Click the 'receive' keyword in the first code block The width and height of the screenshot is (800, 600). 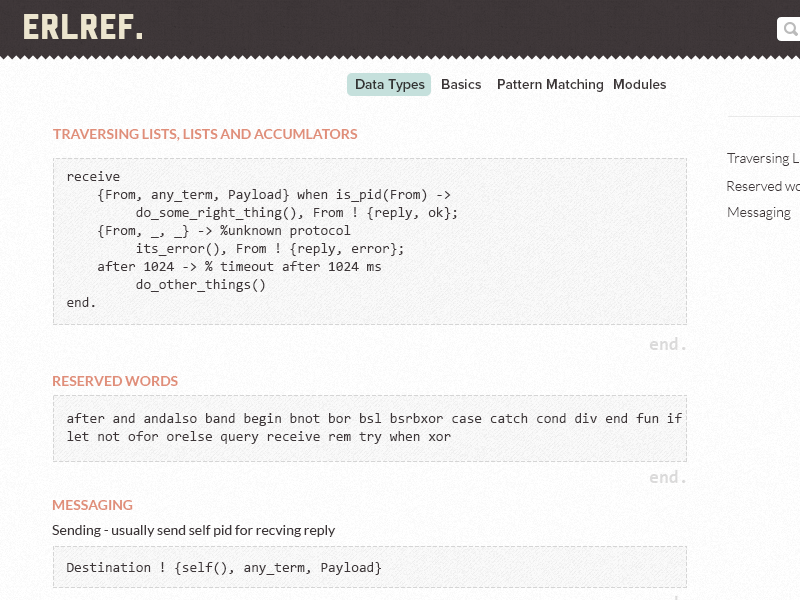(x=93, y=177)
